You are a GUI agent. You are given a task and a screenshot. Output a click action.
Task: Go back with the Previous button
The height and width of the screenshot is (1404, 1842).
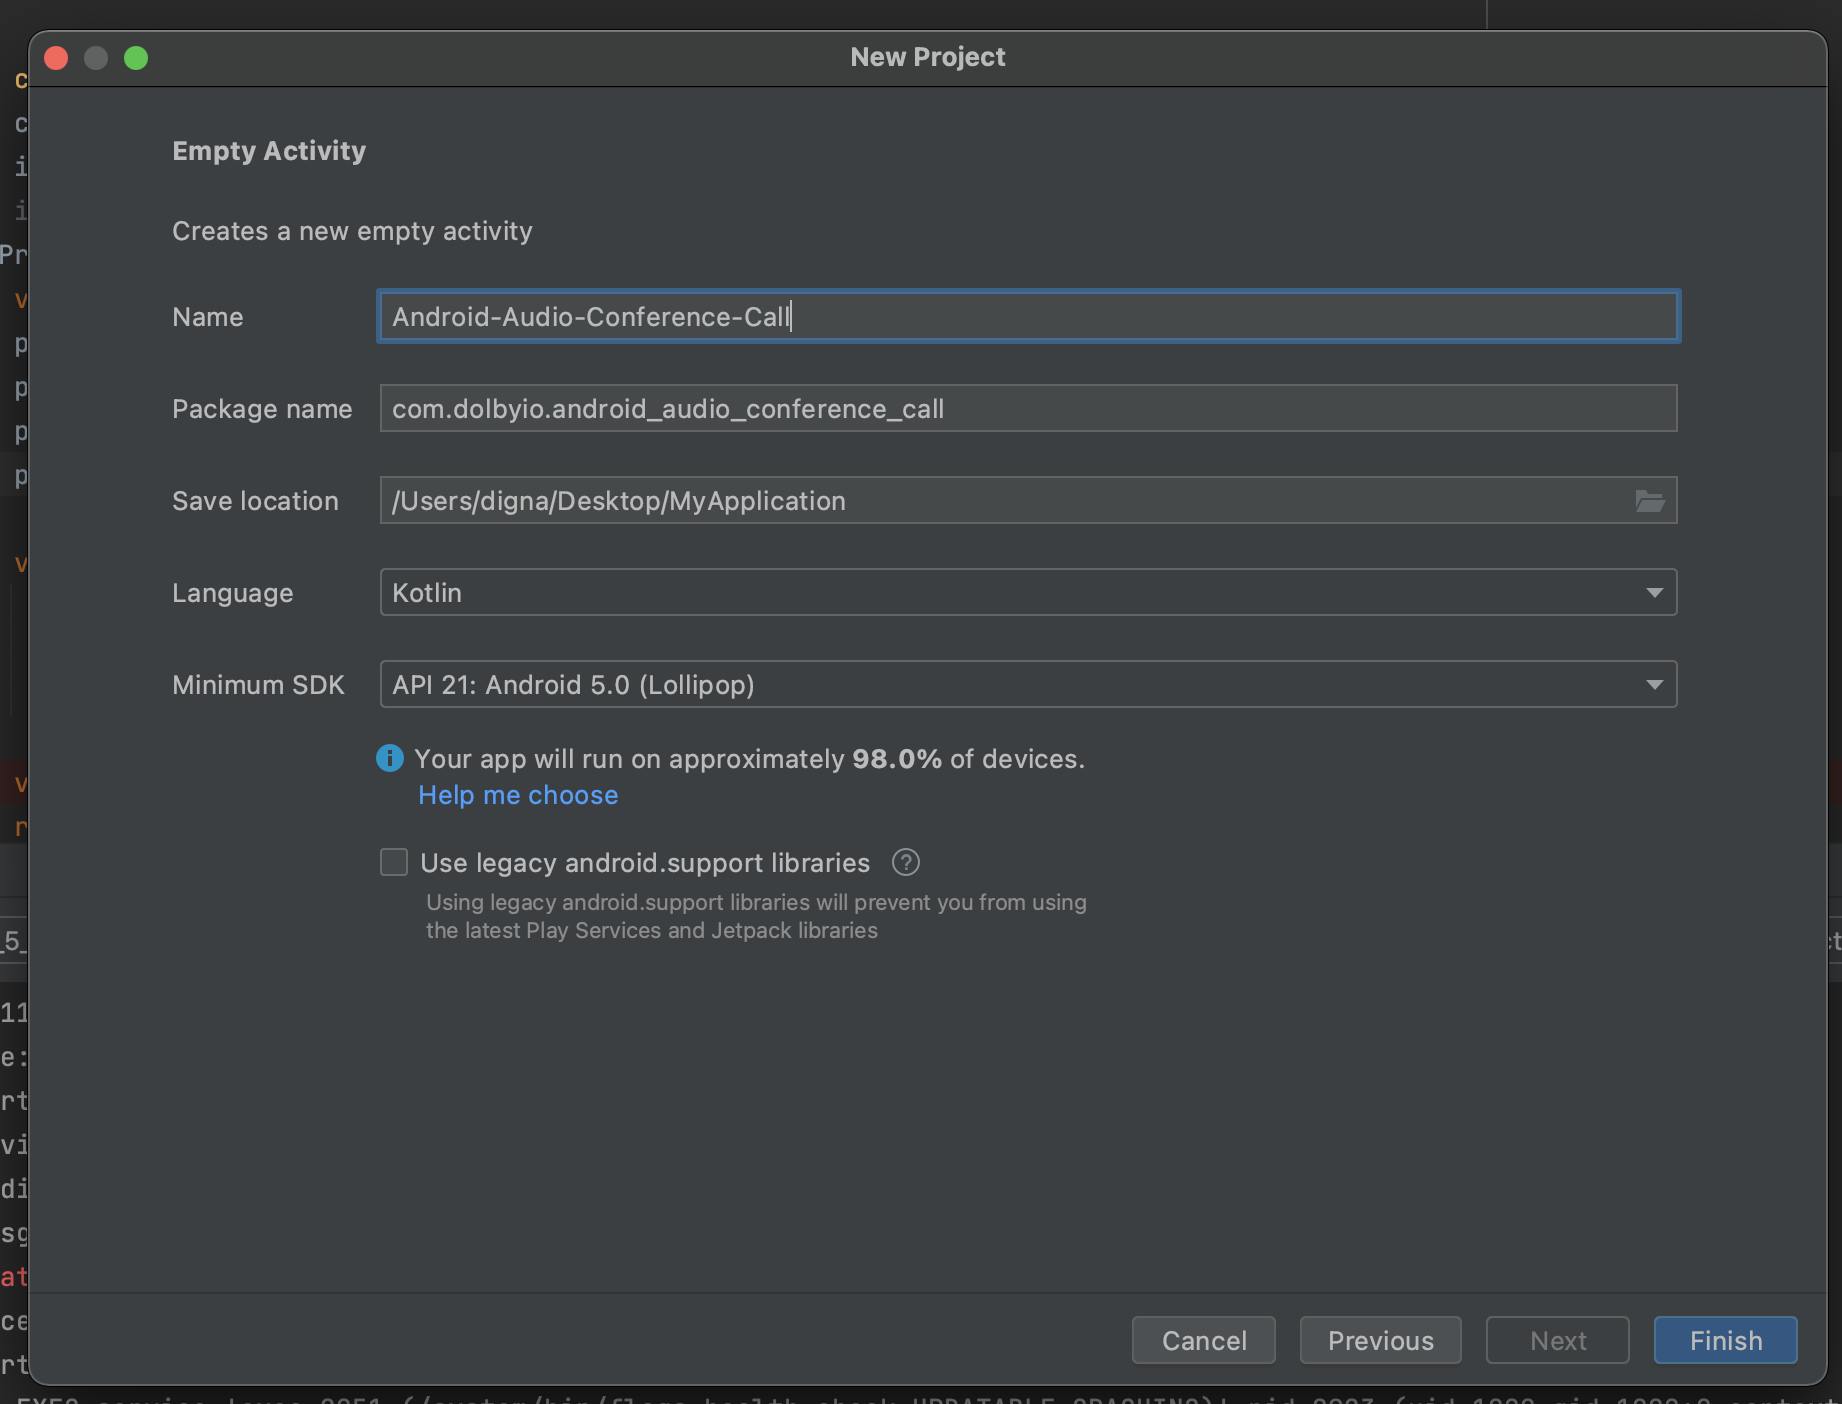tap(1380, 1340)
